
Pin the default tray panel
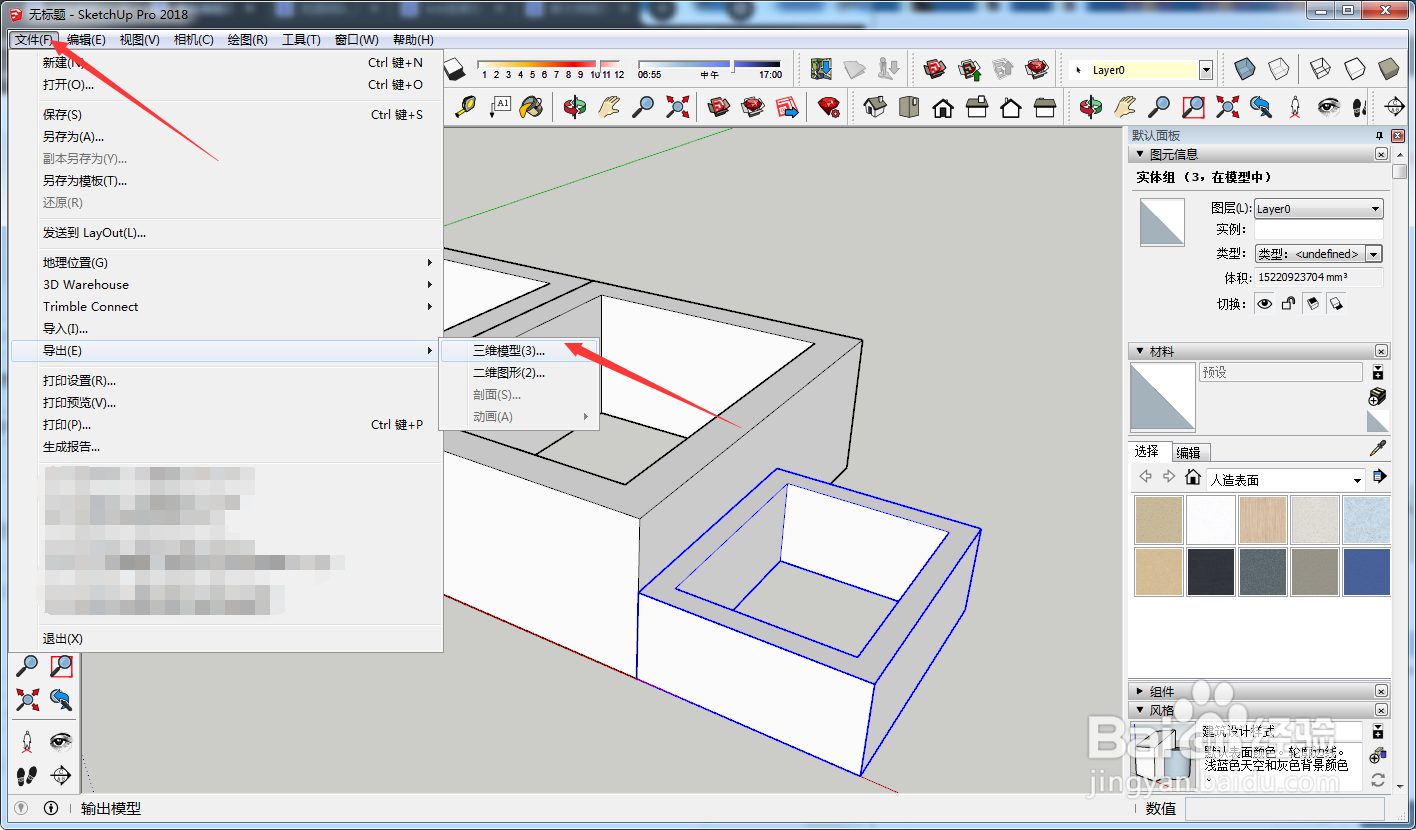1381,136
